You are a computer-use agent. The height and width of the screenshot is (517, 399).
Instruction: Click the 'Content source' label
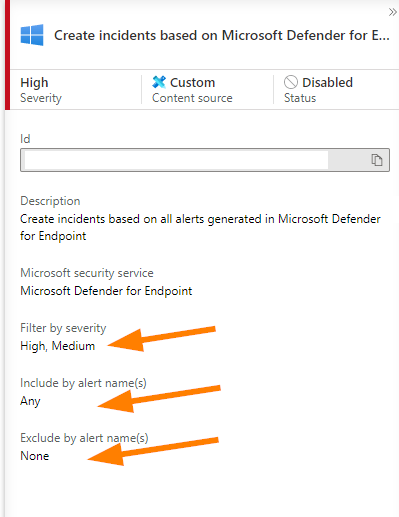[192, 98]
